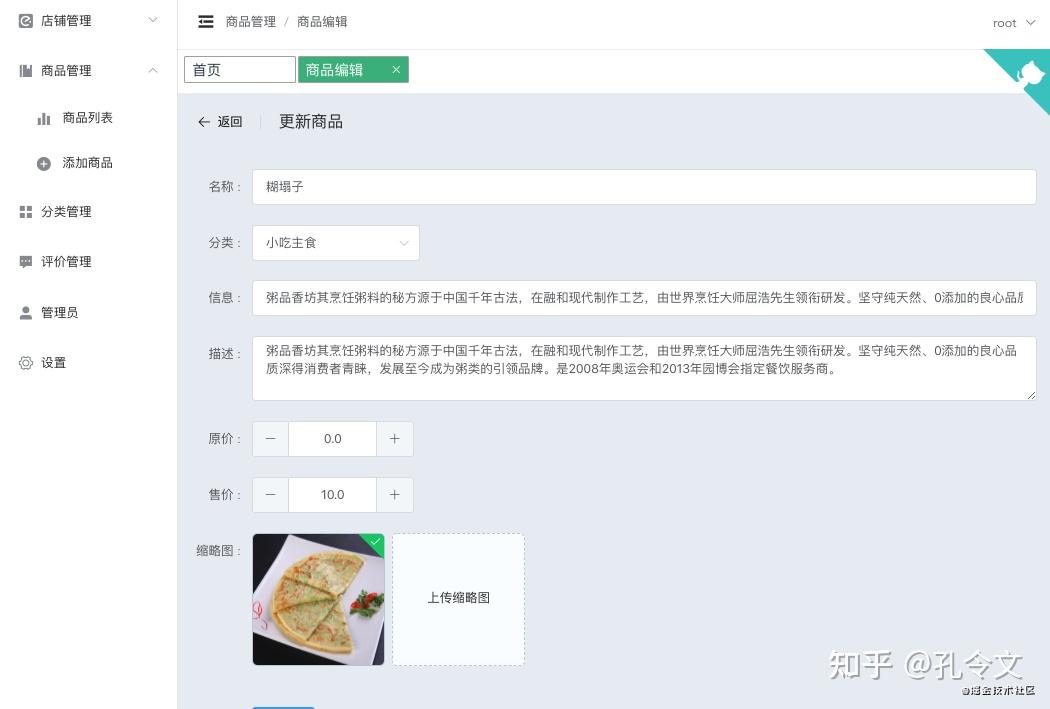Expand the 店铺管理 menu chevron
Screen dimensions: 1050x709
click(x=153, y=20)
